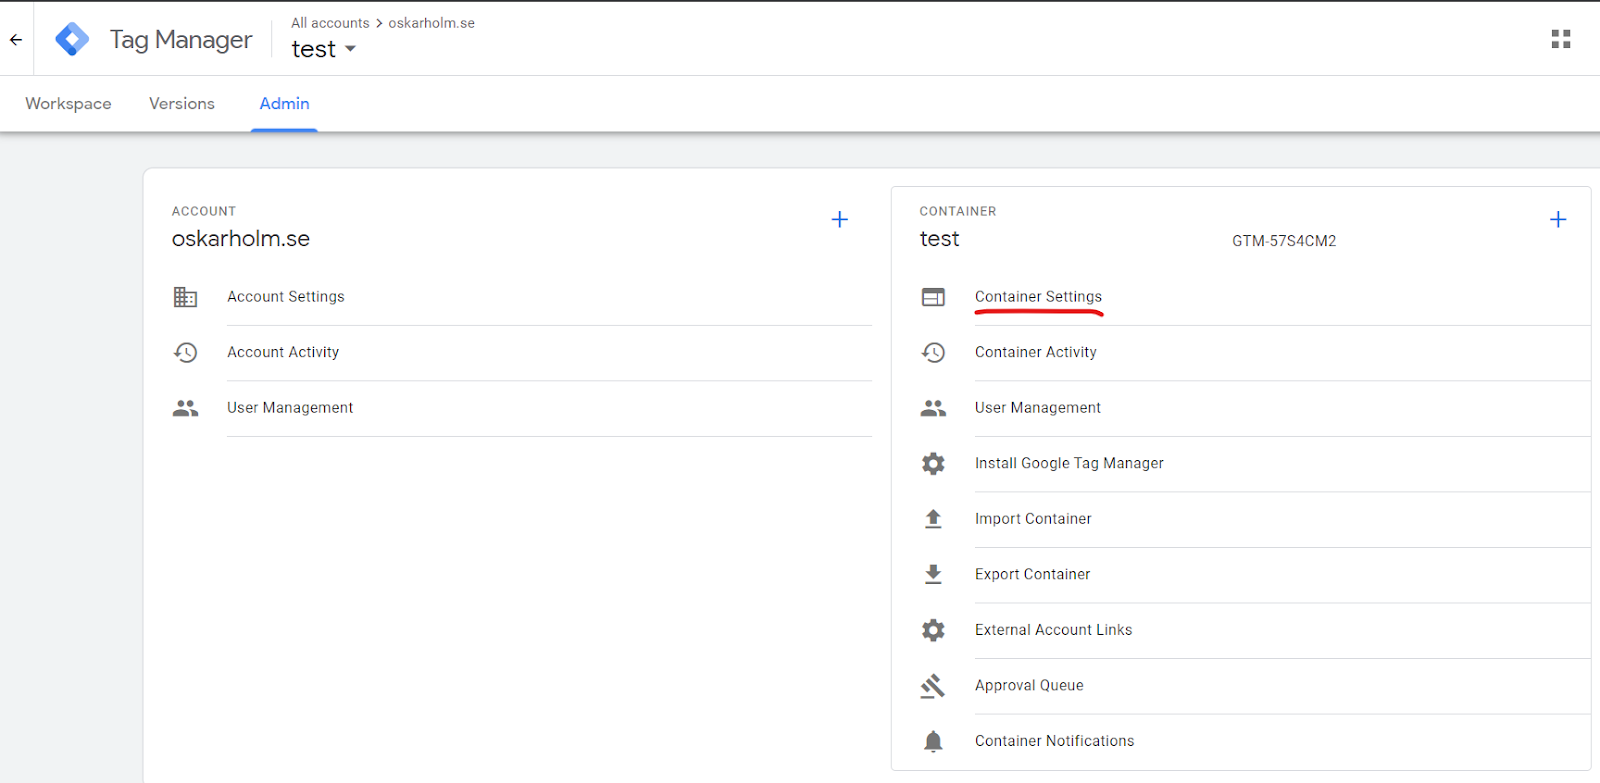Click the Container Notifications bell icon
Image resolution: width=1600 pixels, height=783 pixels.
(x=933, y=741)
